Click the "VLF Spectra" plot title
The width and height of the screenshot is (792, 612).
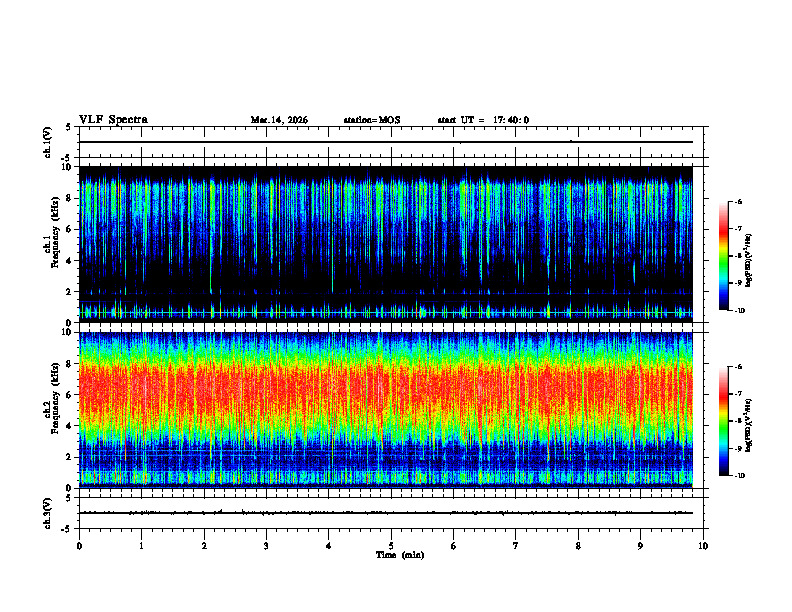[x=113, y=120]
